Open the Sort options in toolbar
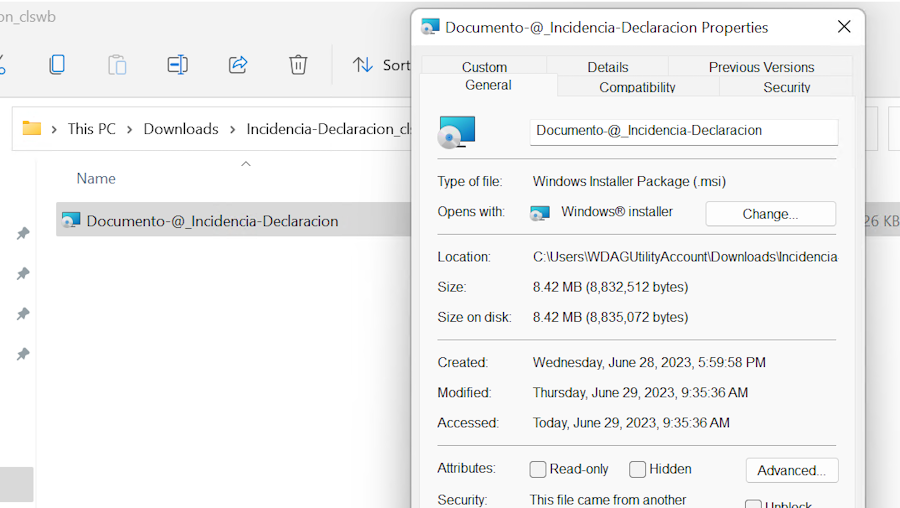This screenshot has height=508, width=900. pyautogui.click(x=381, y=65)
